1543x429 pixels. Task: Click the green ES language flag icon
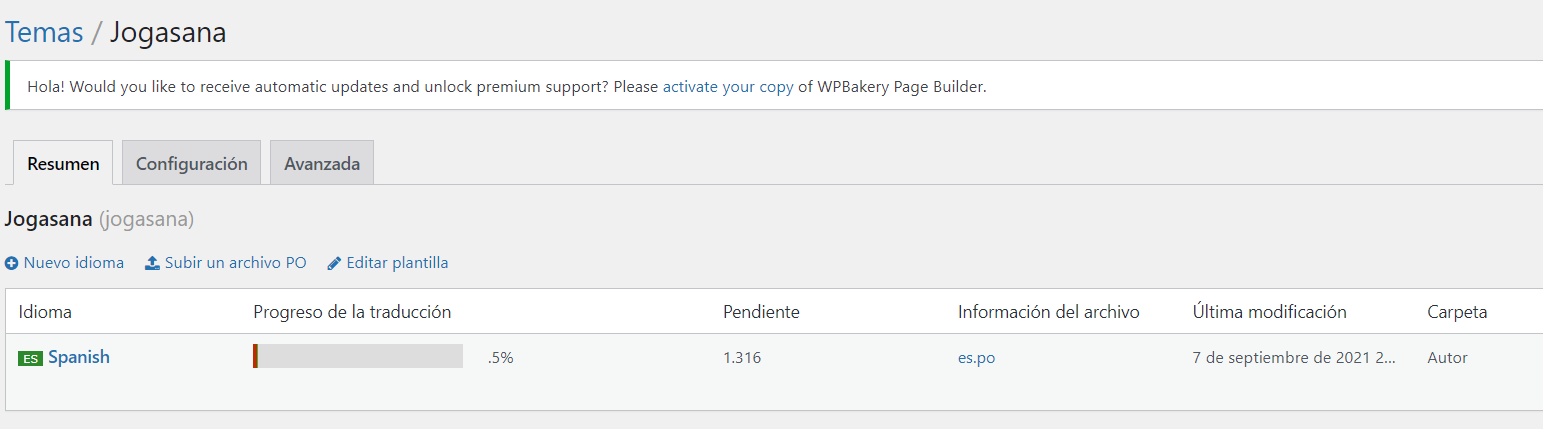tap(30, 358)
